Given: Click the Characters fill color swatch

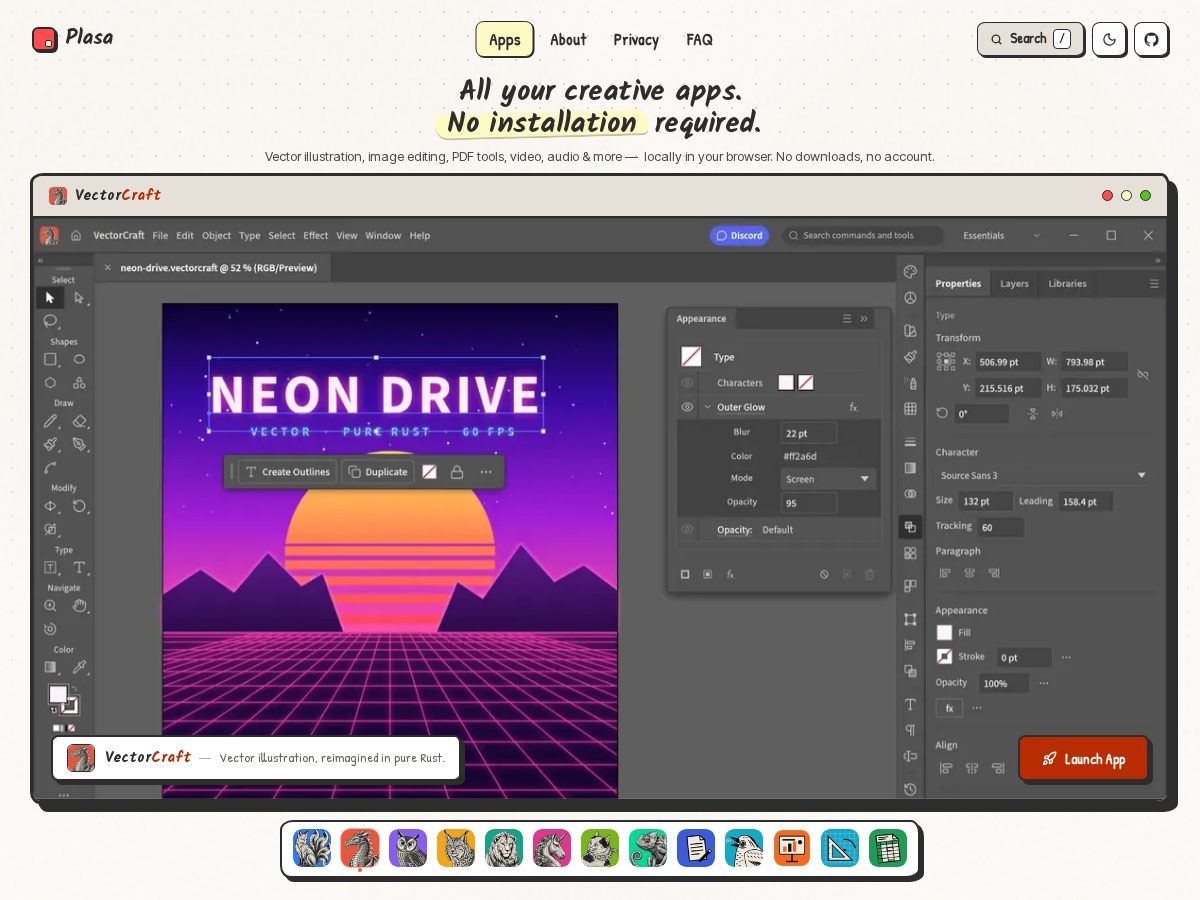Looking at the screenshot, I should coord(786,382).
